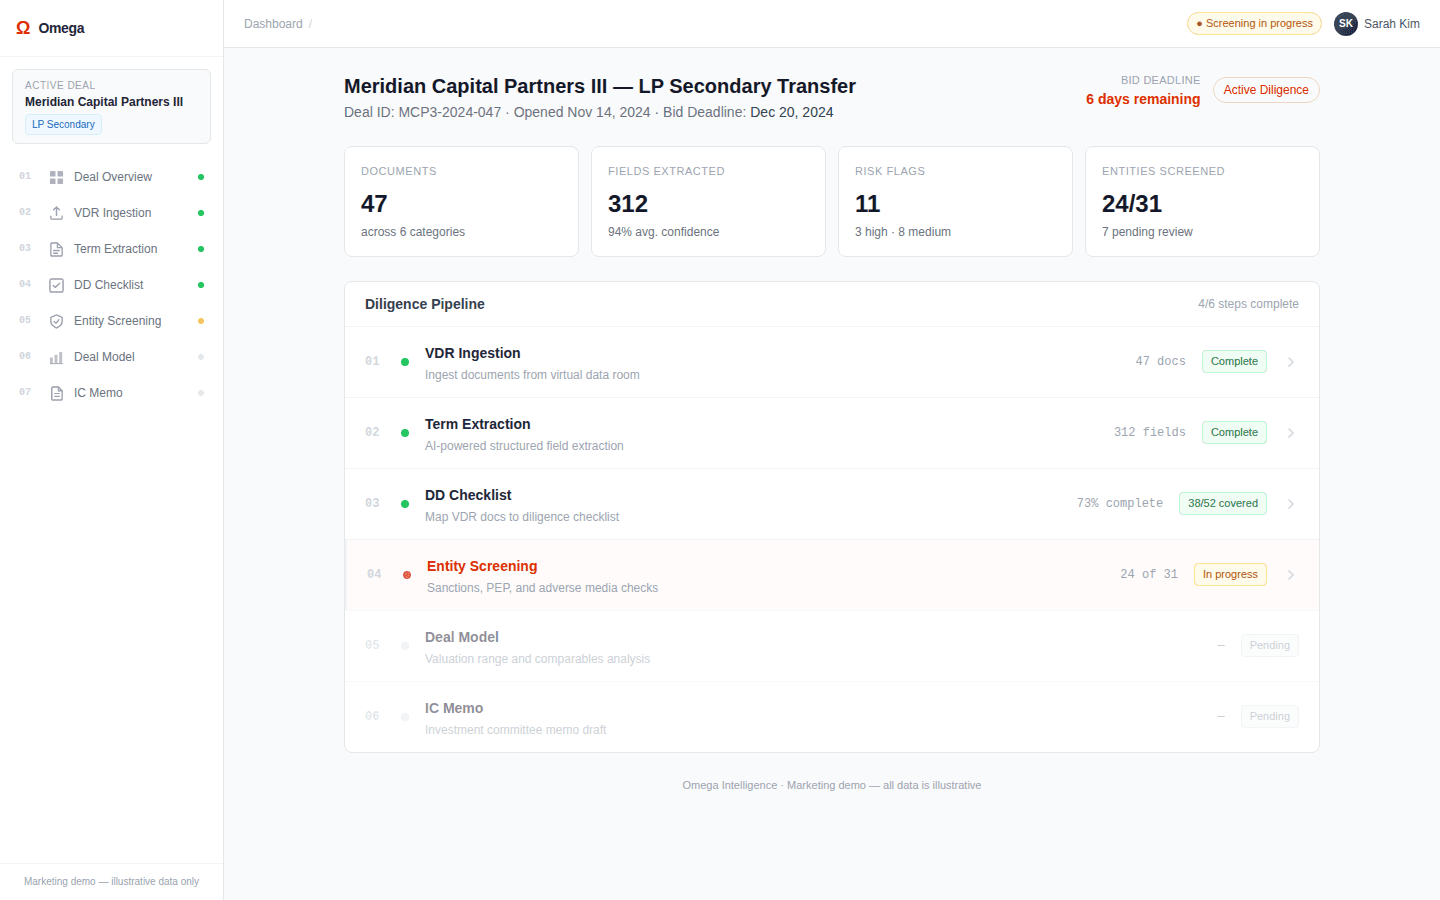Select the Deal Overview grid icon
Image resolution: width=1440 pixels, height=900 pixels.
(56, 176)
